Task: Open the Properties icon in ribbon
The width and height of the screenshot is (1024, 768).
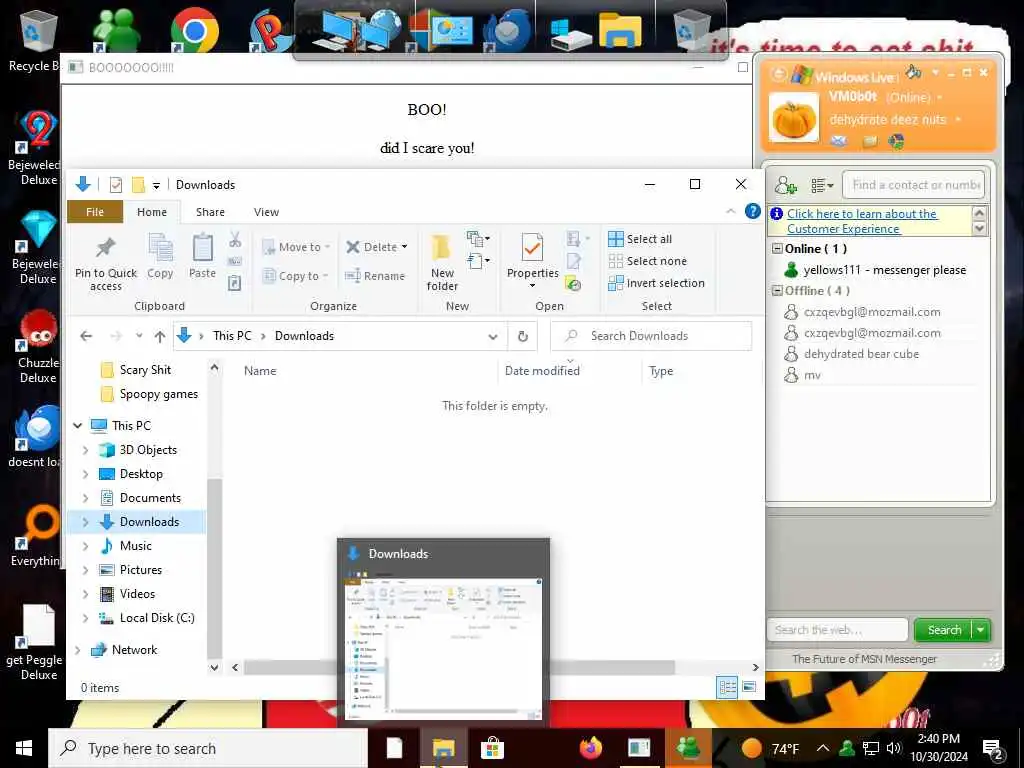Action: (532, 248)
